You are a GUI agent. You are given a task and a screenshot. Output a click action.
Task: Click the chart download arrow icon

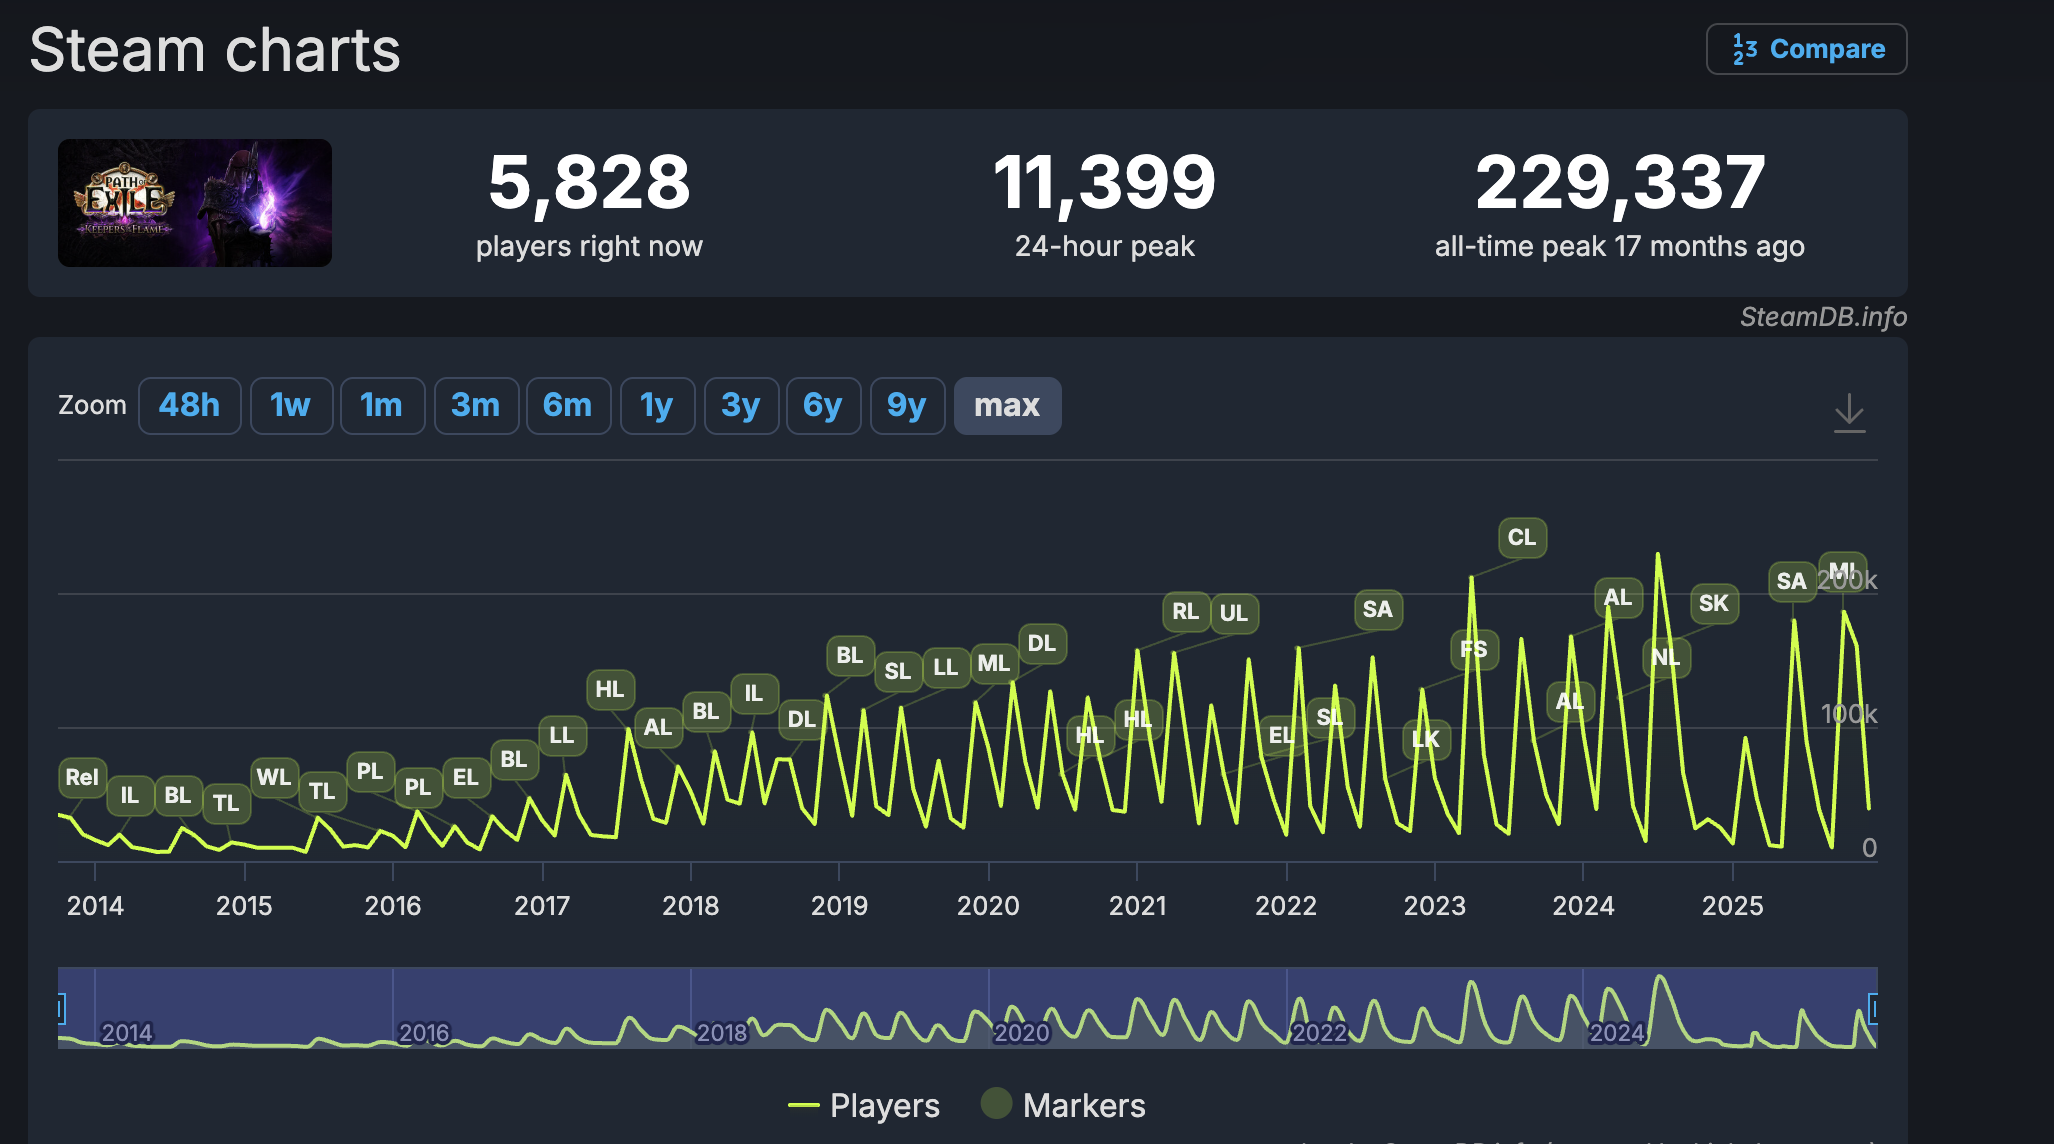[1849, 413]
